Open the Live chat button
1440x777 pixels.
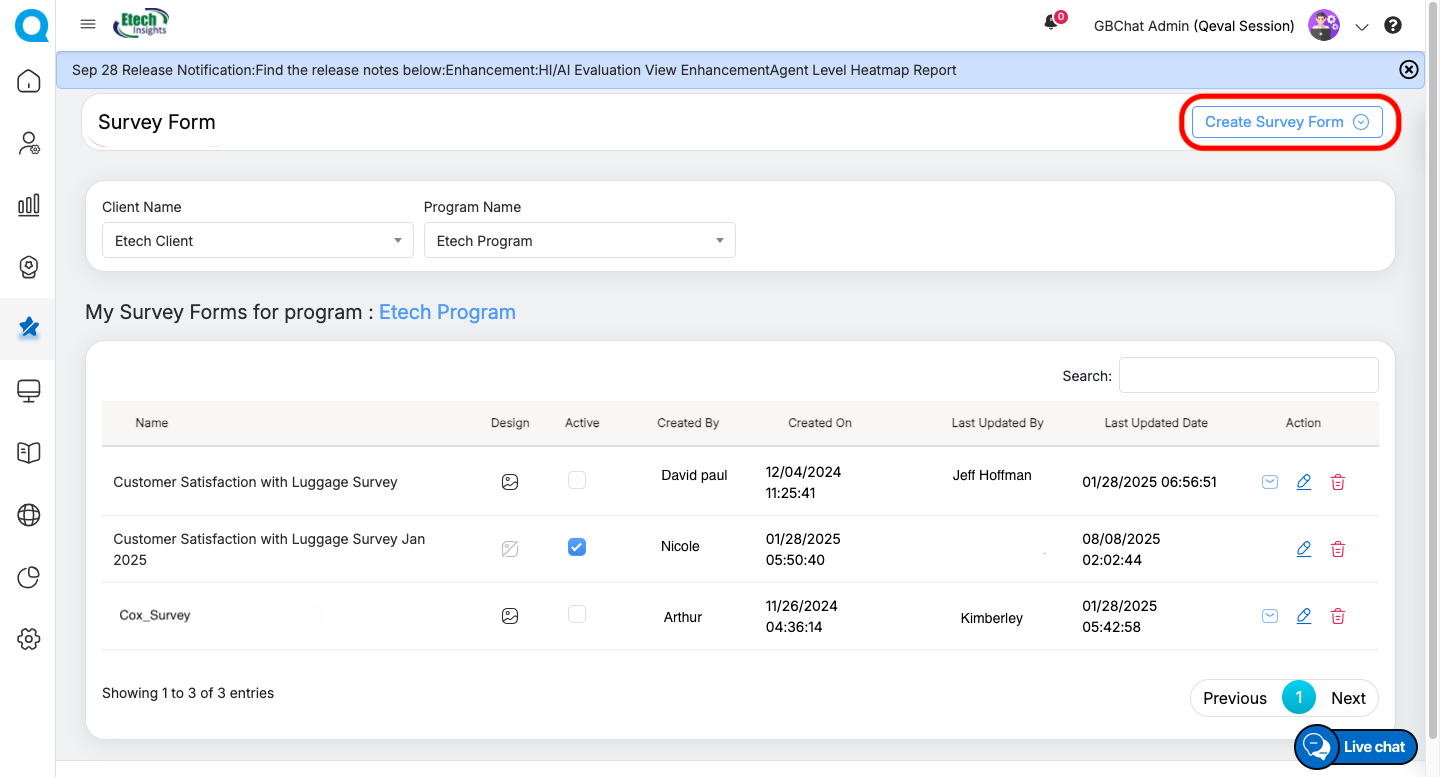(1357, 747)
